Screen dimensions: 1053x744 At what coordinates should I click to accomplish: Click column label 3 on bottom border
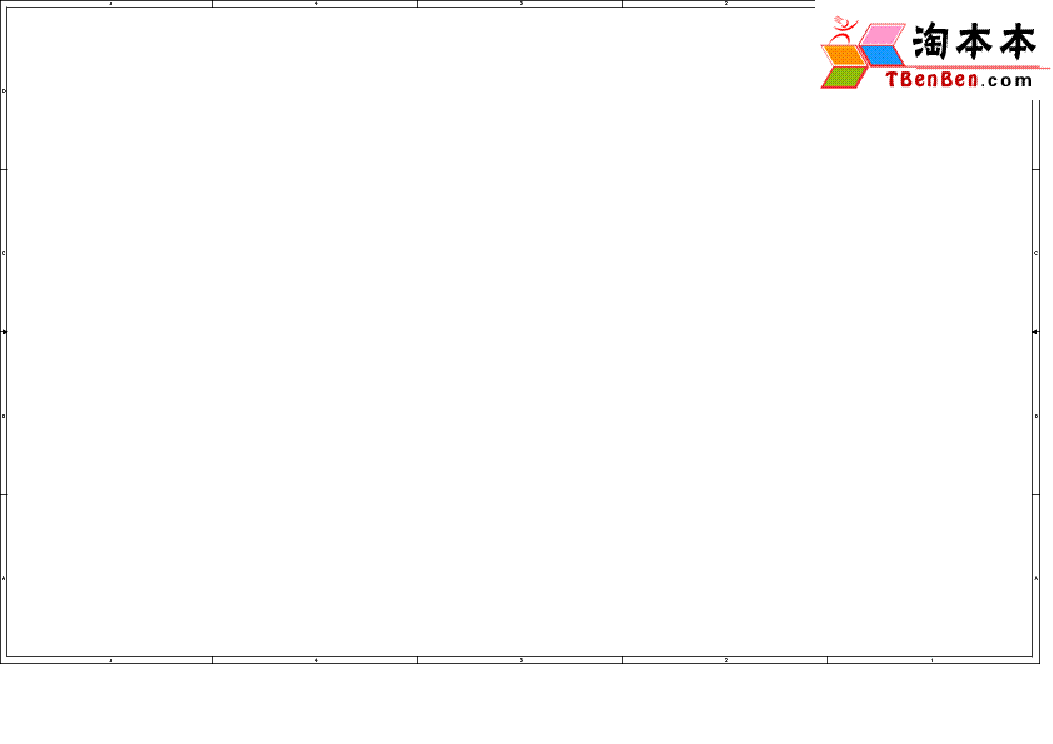click(x=521, y=660)
